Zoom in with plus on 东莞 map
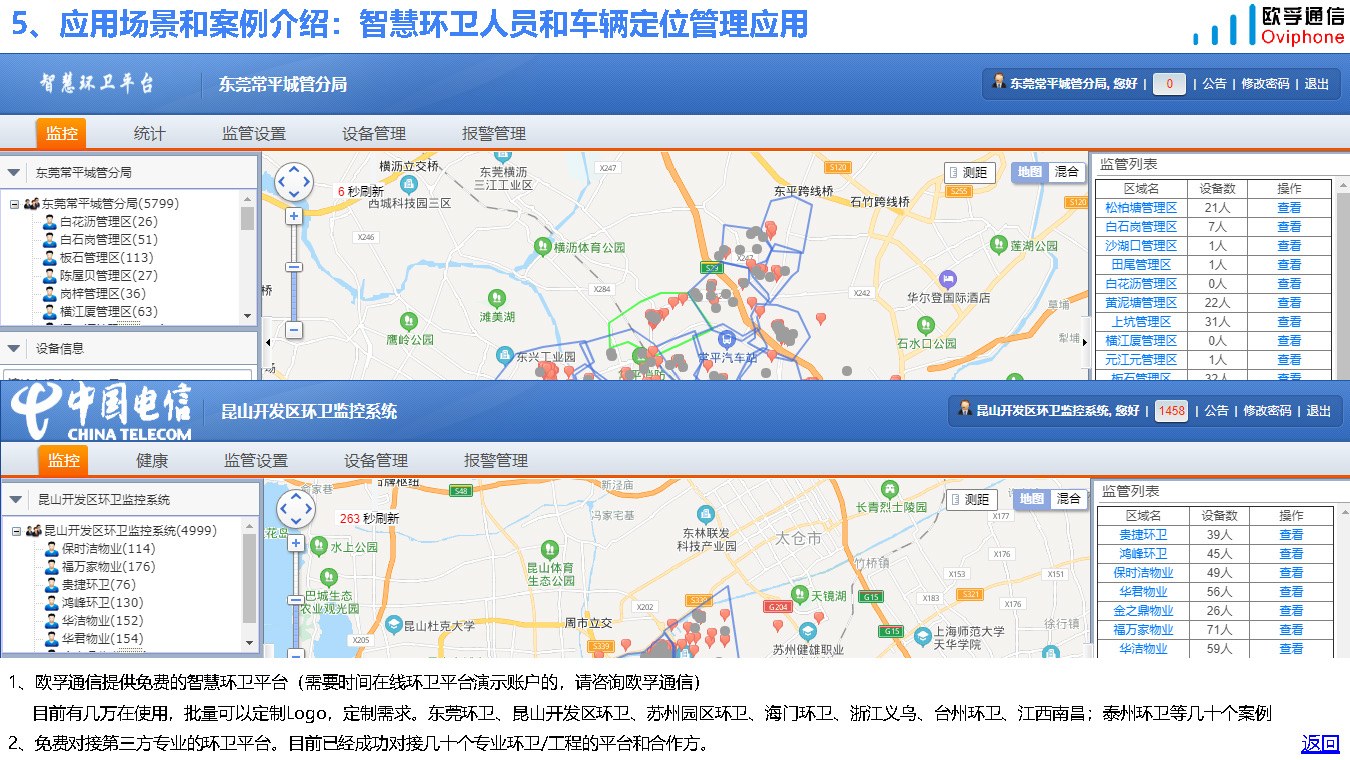 click(294, 216)
